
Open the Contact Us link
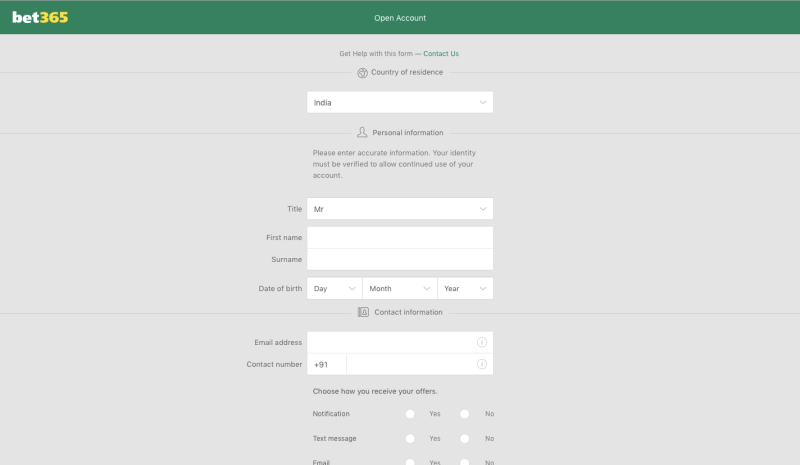coord(441,54)
